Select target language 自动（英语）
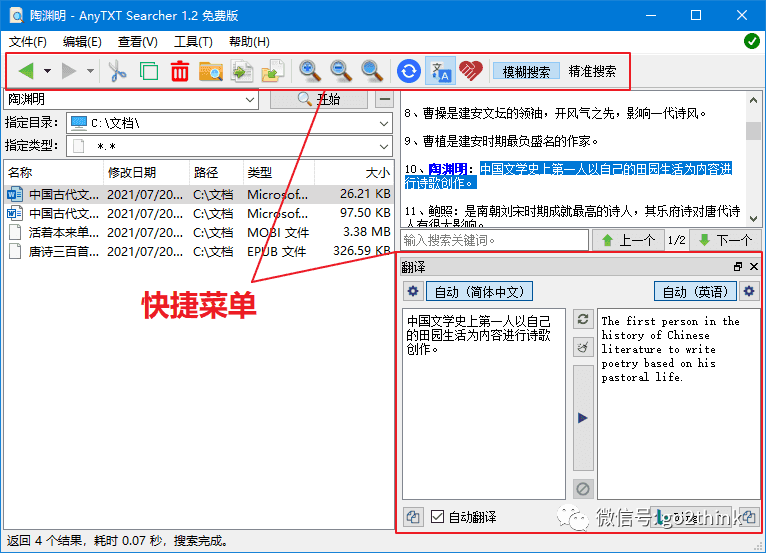 [x=696, y=292]
